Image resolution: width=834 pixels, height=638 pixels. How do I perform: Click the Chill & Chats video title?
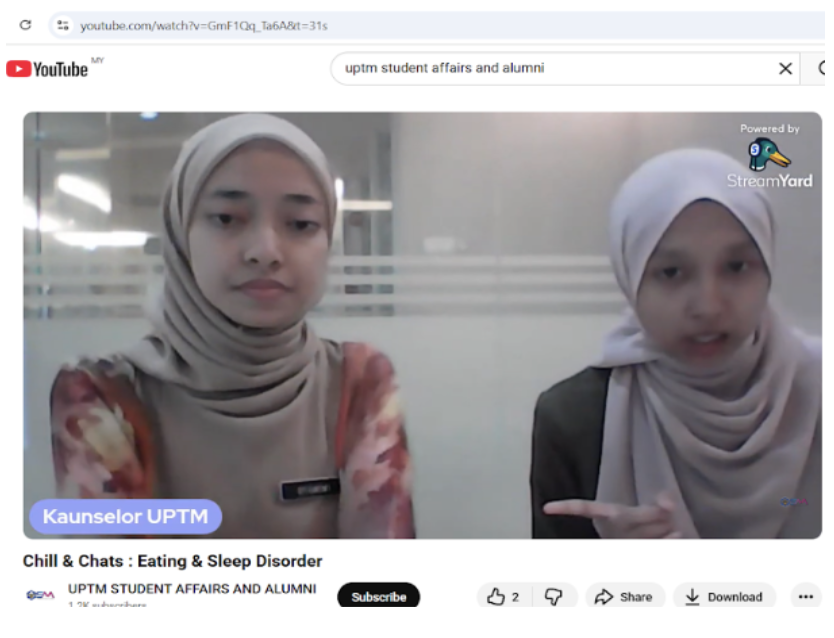(172, 561)
